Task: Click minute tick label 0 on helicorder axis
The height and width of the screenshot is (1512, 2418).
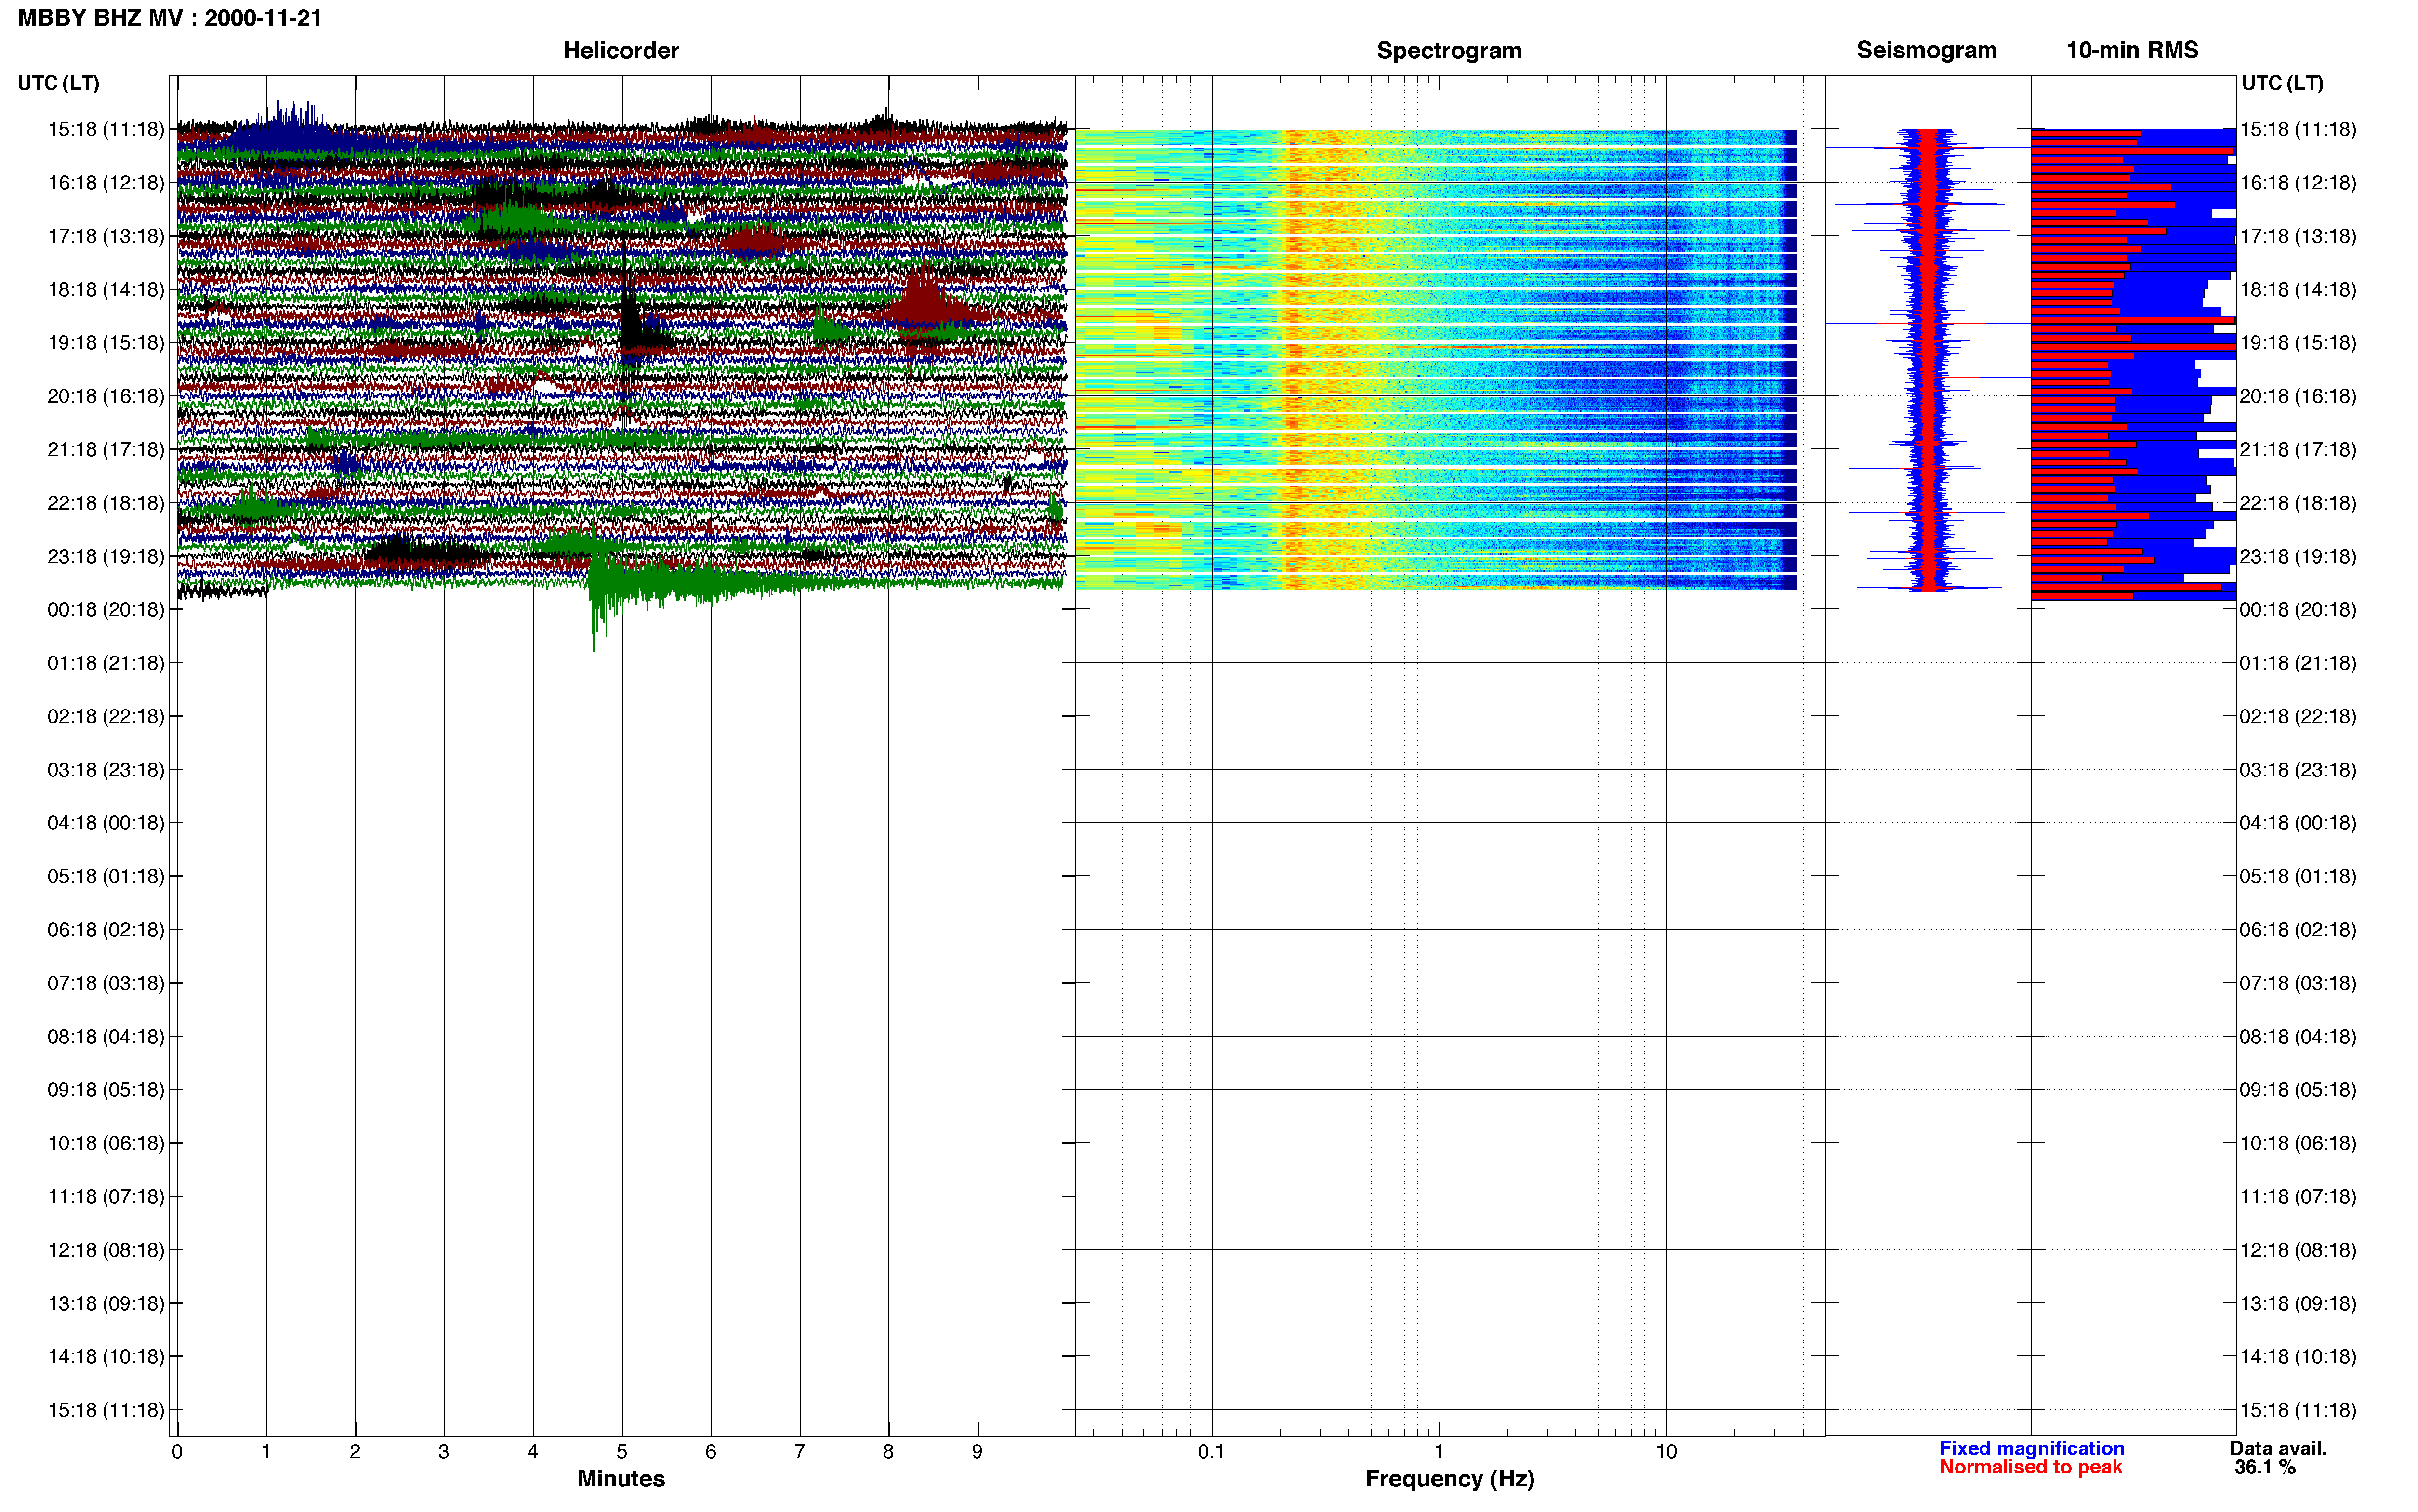Action: [177, 1451]
